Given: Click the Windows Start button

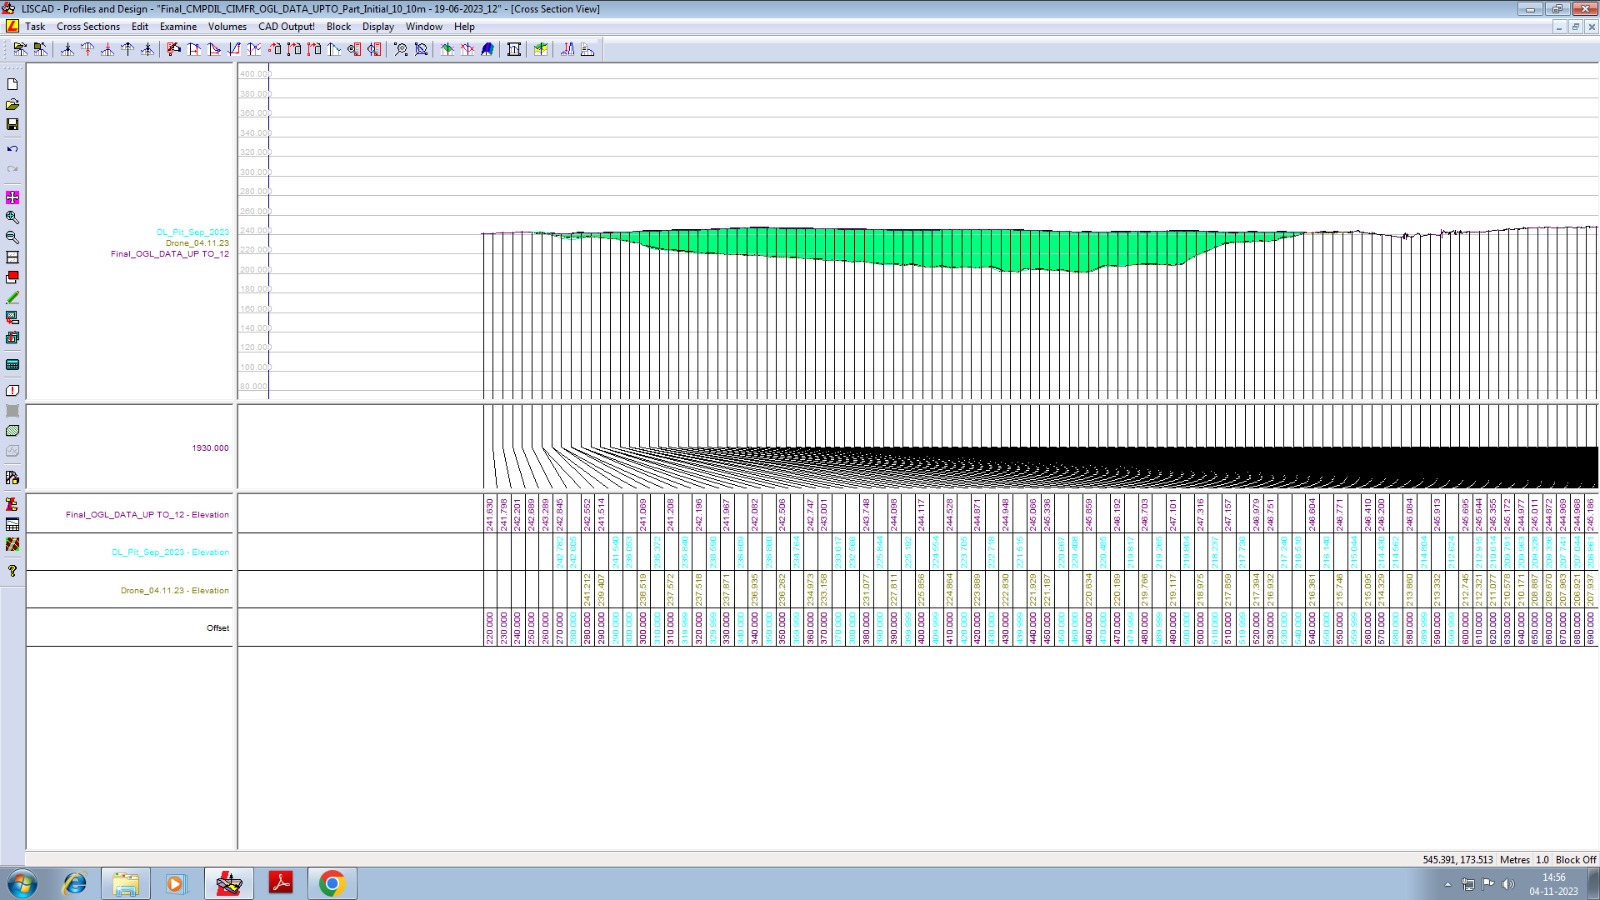Looking at the screenshot, I should point(22,883).
